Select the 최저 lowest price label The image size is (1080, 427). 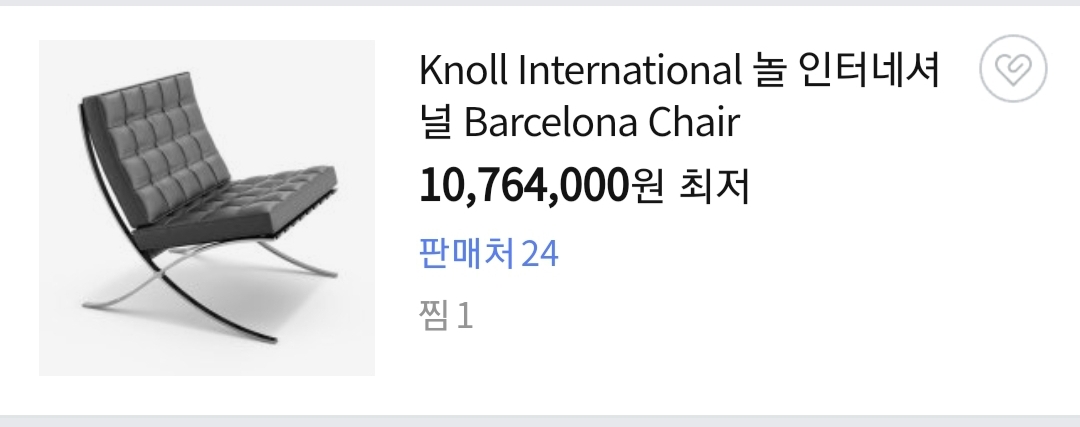tap(714, 186)
